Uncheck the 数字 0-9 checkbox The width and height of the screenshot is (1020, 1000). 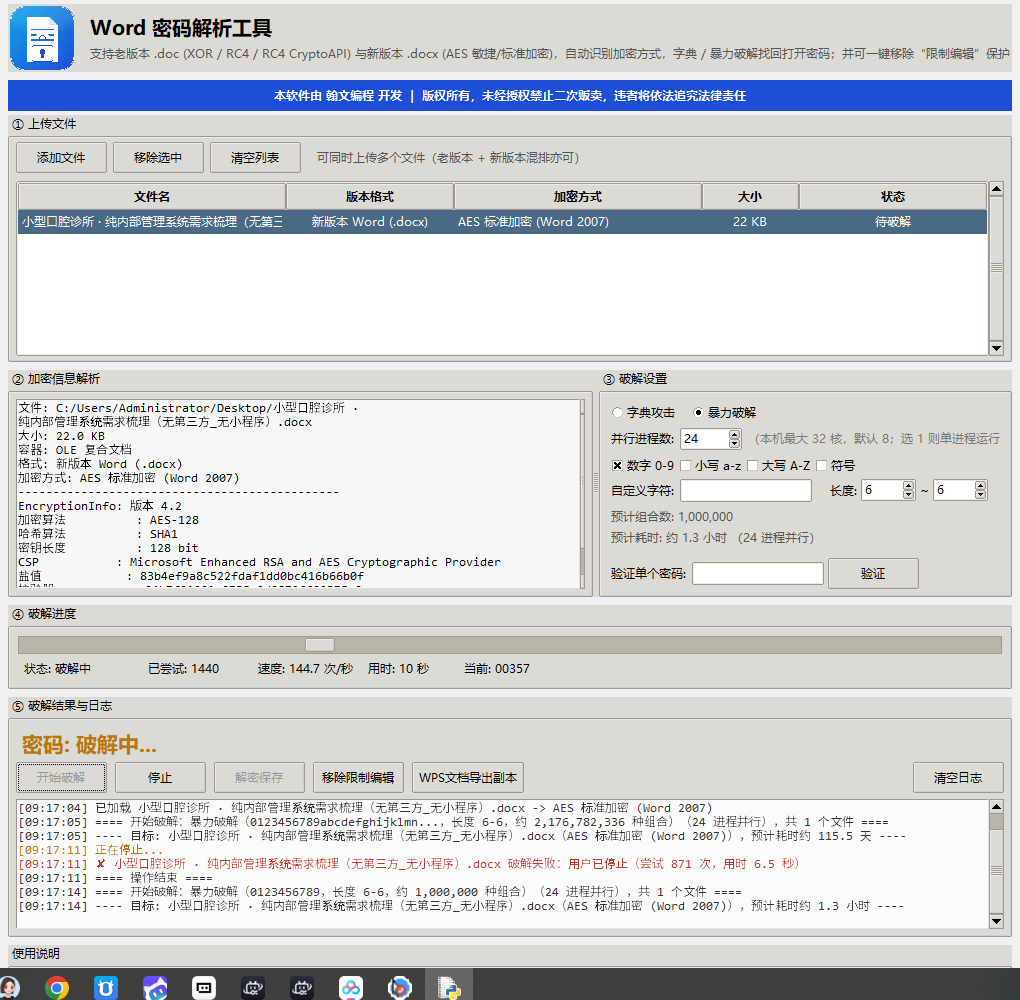tap(617, 465)
